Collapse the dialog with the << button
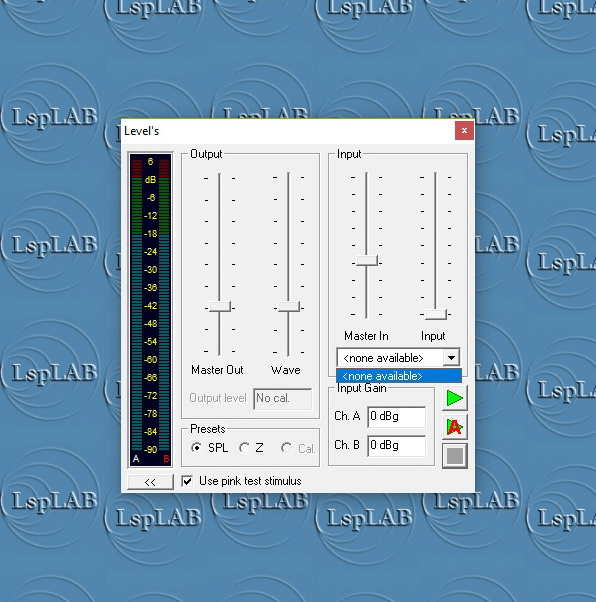The height and width of the screenshot is (602, 596). pos(150,482)
